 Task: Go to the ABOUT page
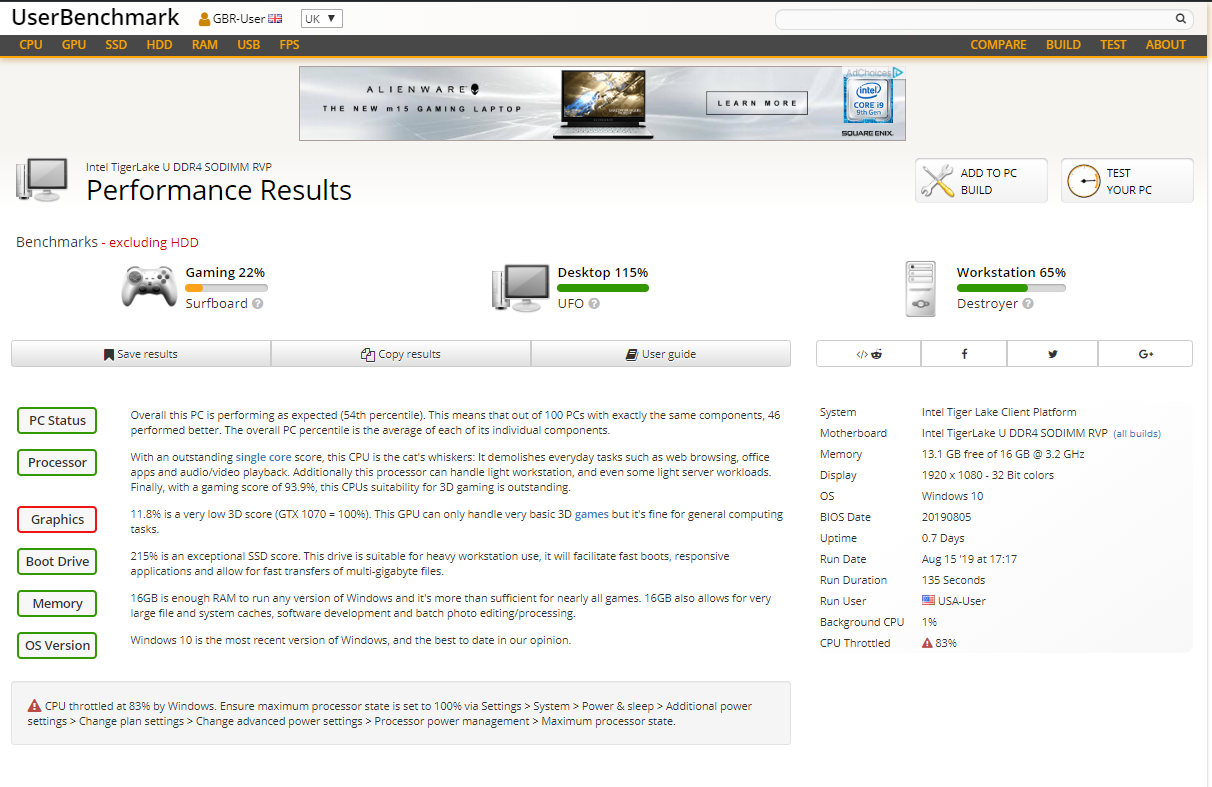tap(1166, 45)
